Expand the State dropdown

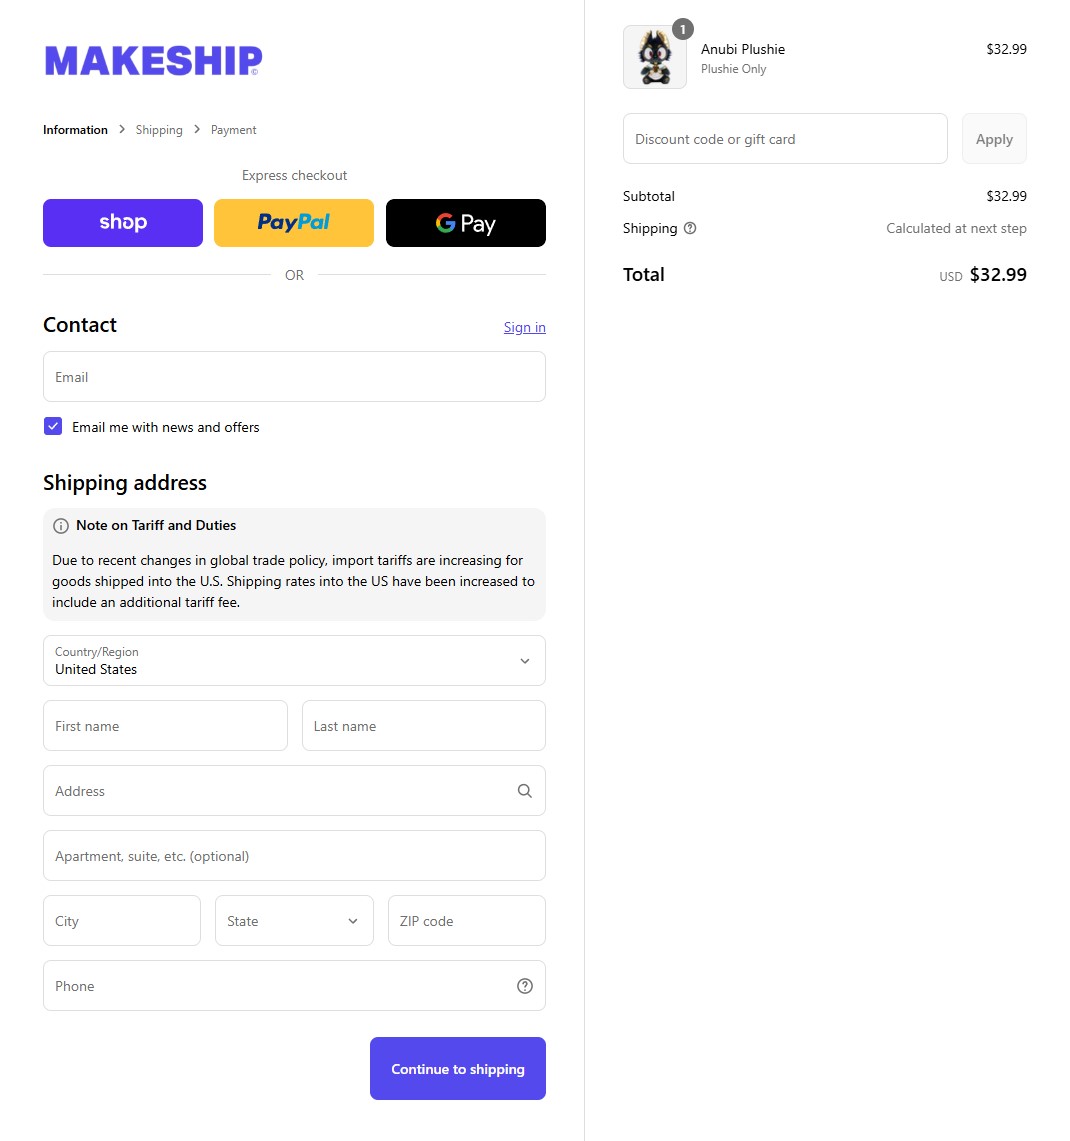click(x=294, y=921)
